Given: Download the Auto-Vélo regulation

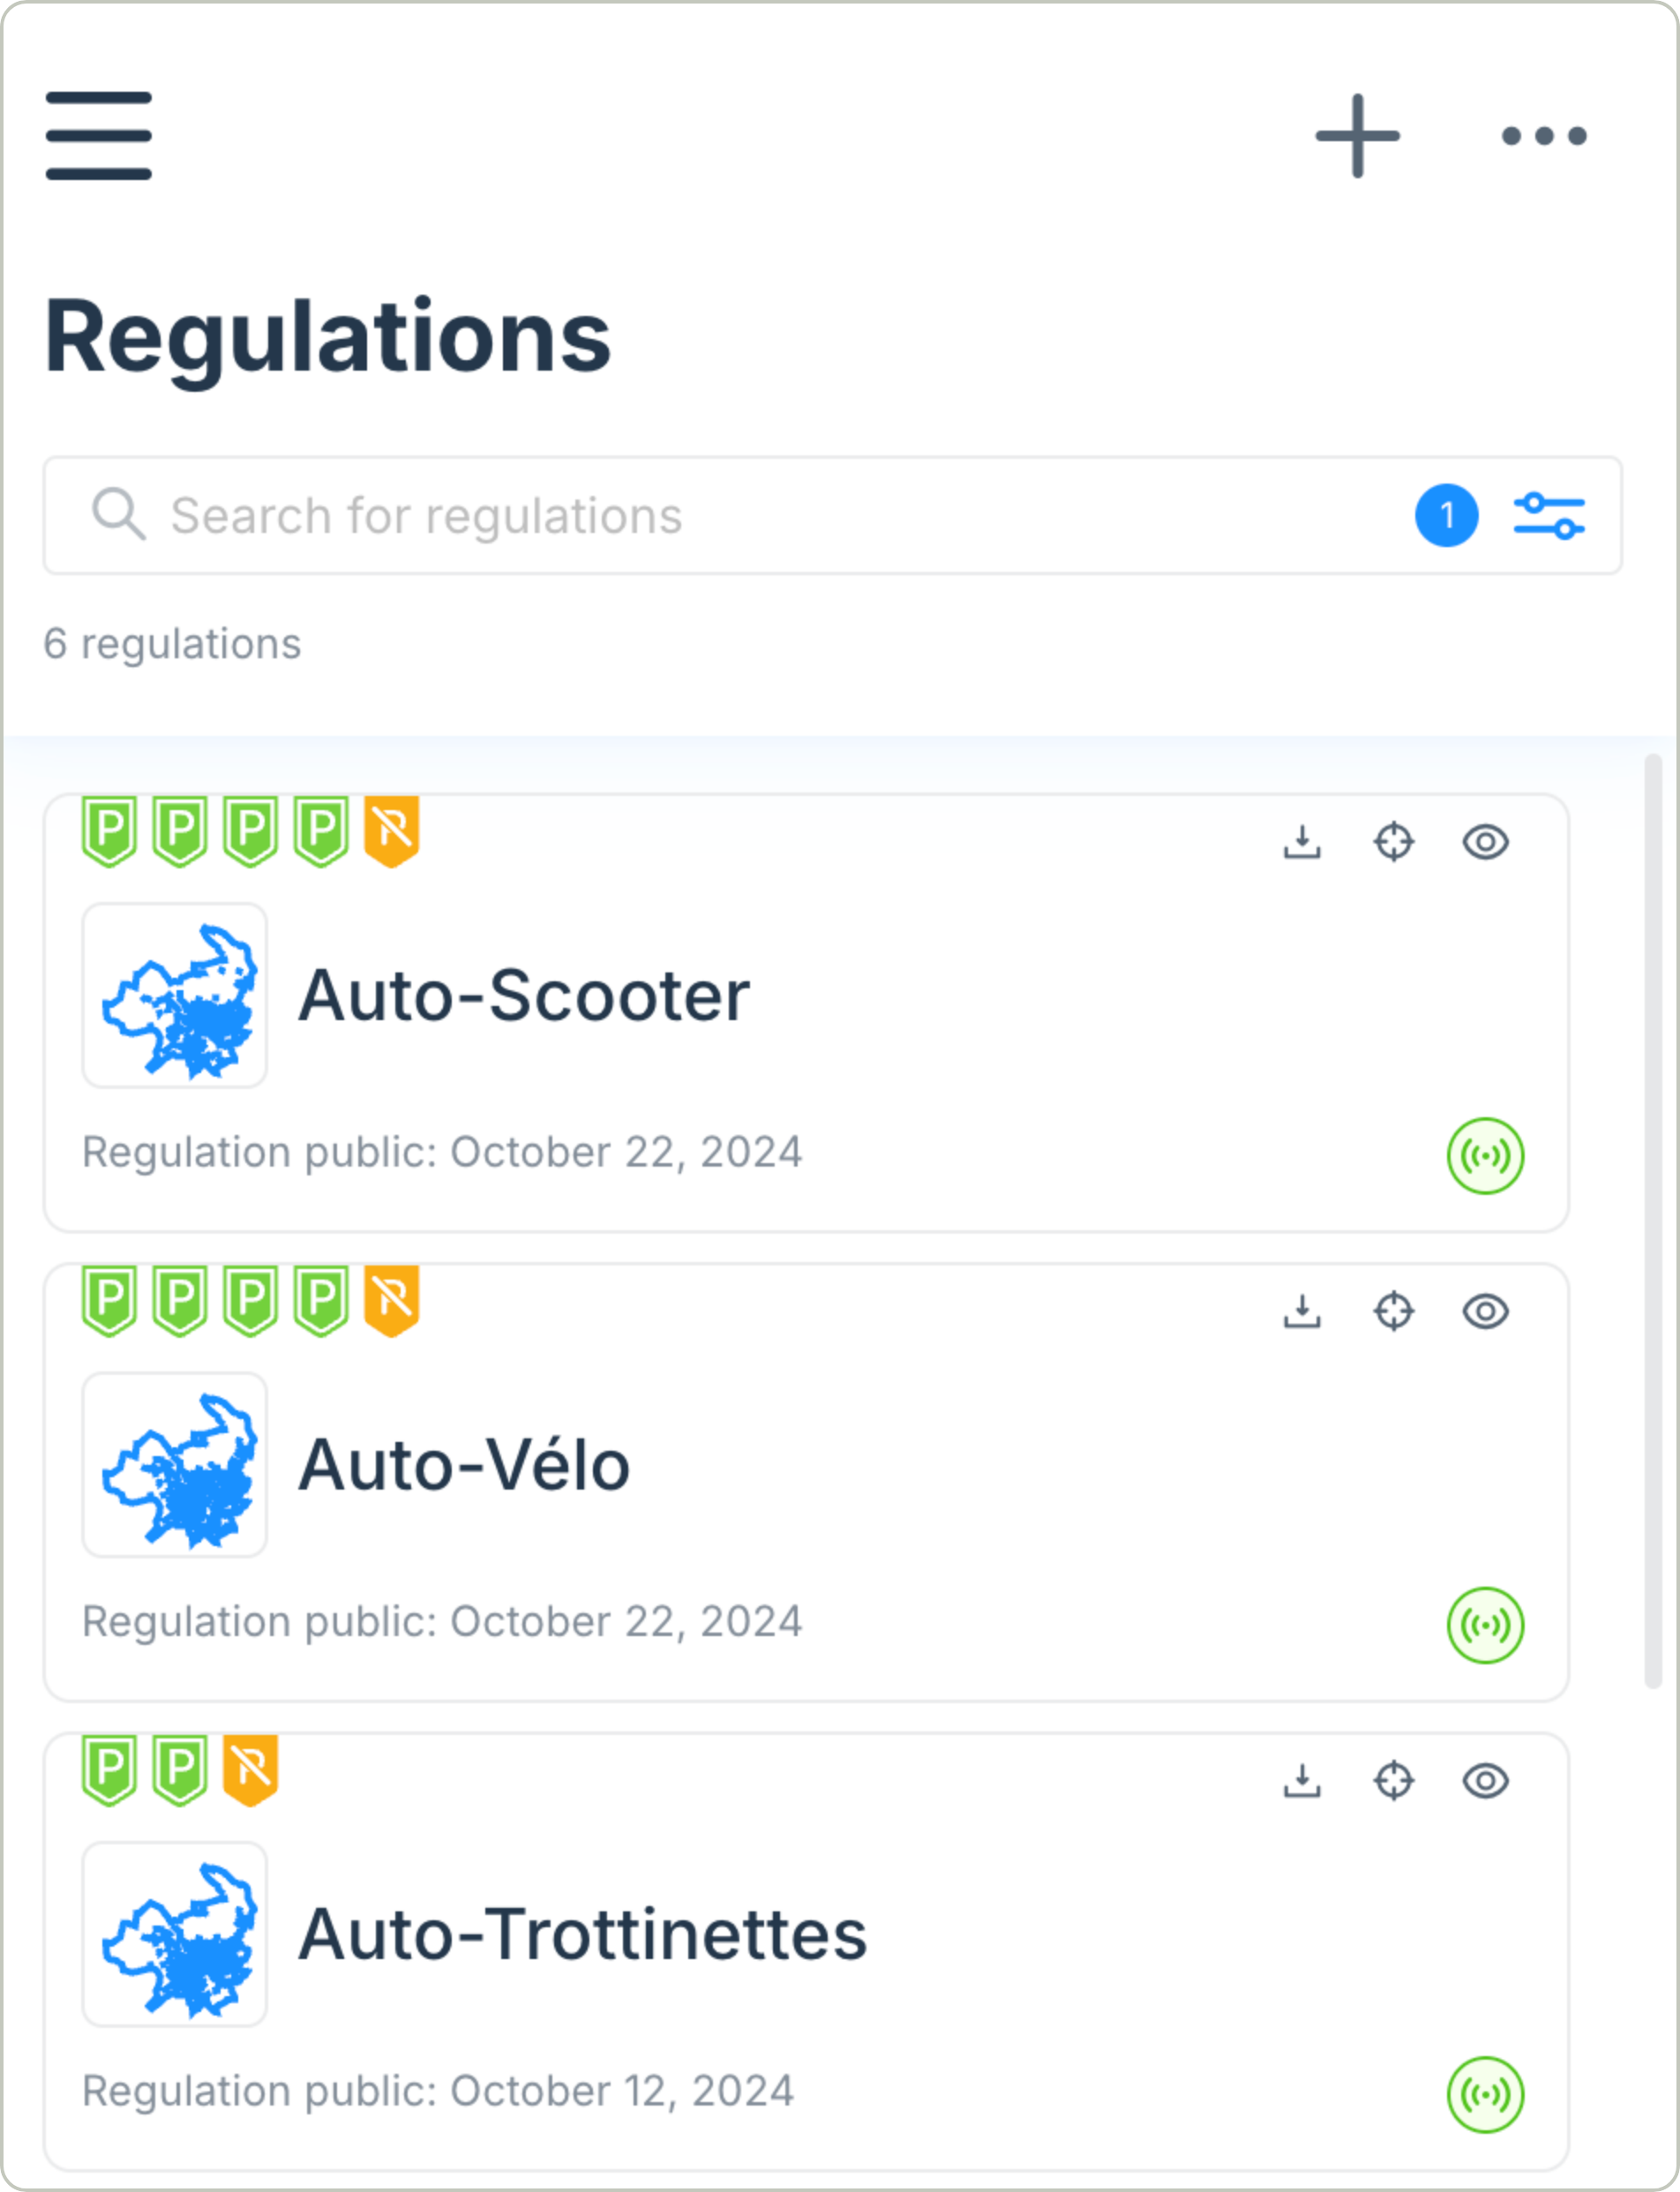Looking at the screenshot, I should (1302, 1311).
